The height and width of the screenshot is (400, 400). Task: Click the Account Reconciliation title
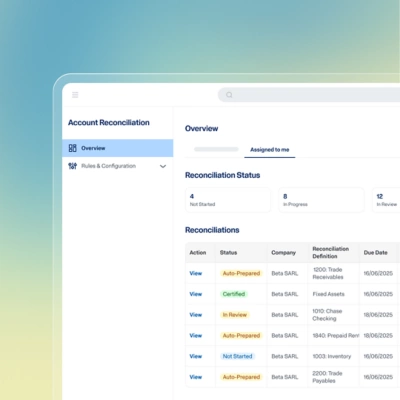[109, 123]
